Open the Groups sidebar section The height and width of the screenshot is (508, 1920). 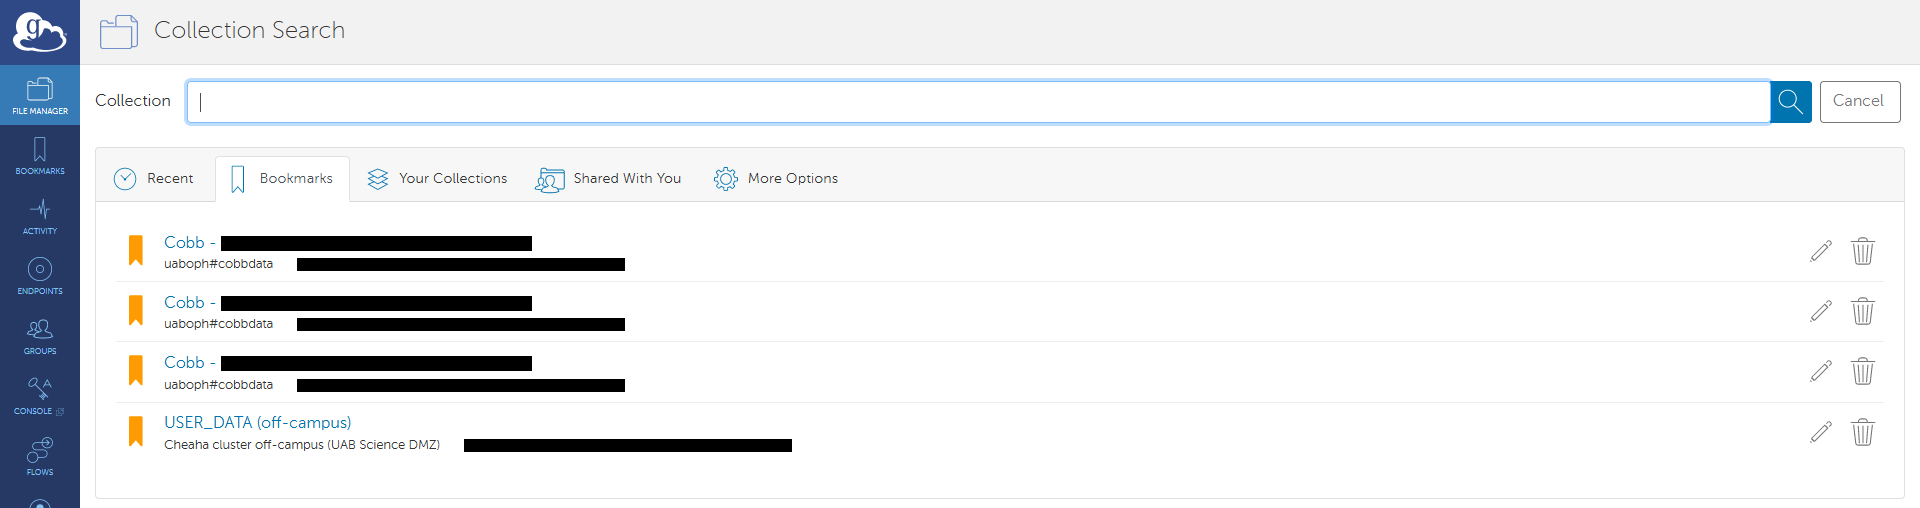[40, 336]
